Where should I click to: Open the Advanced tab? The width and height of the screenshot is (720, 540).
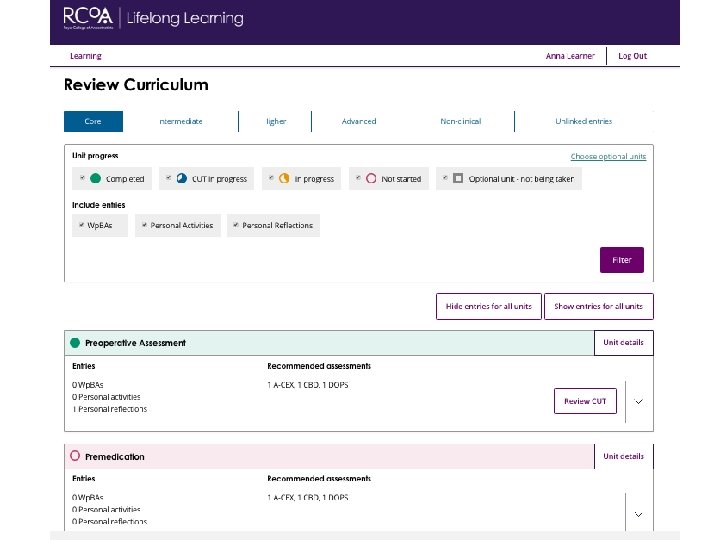tap(359, 121)
